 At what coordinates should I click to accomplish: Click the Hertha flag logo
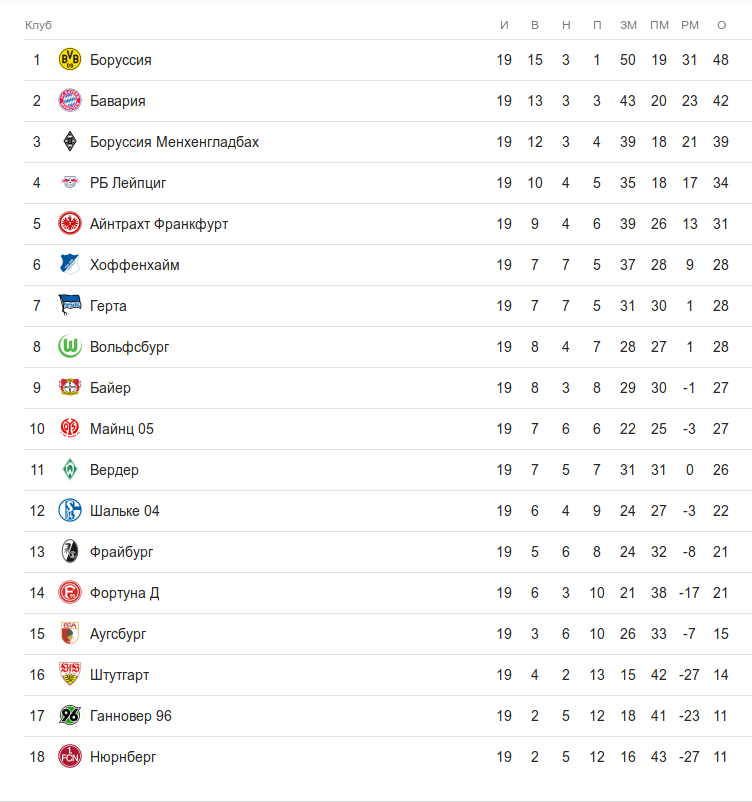pos(70,306)
